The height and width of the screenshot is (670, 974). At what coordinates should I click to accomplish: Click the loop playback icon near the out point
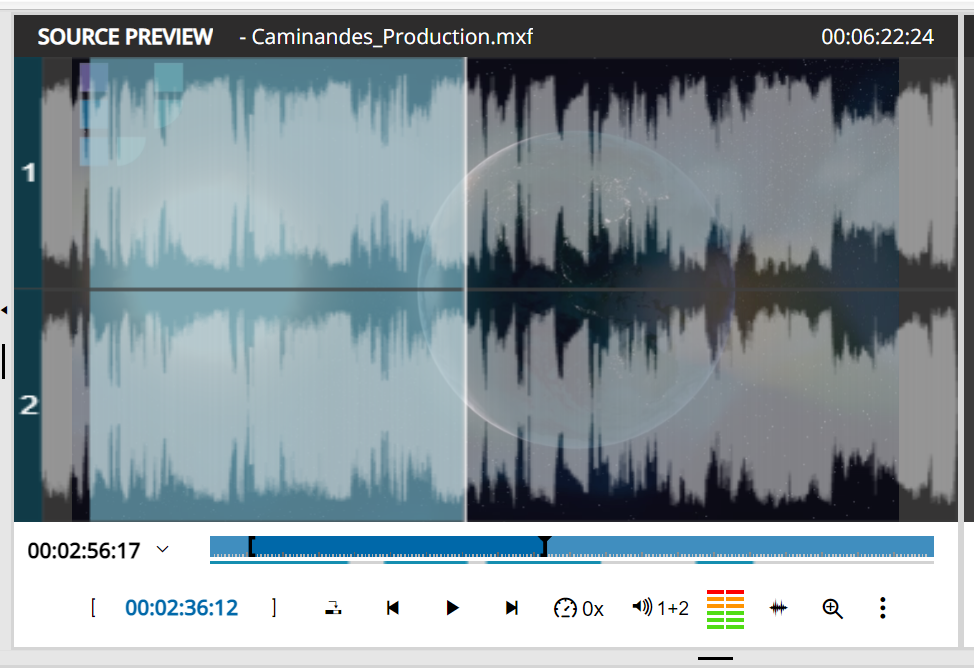click(x=332, y=607)
